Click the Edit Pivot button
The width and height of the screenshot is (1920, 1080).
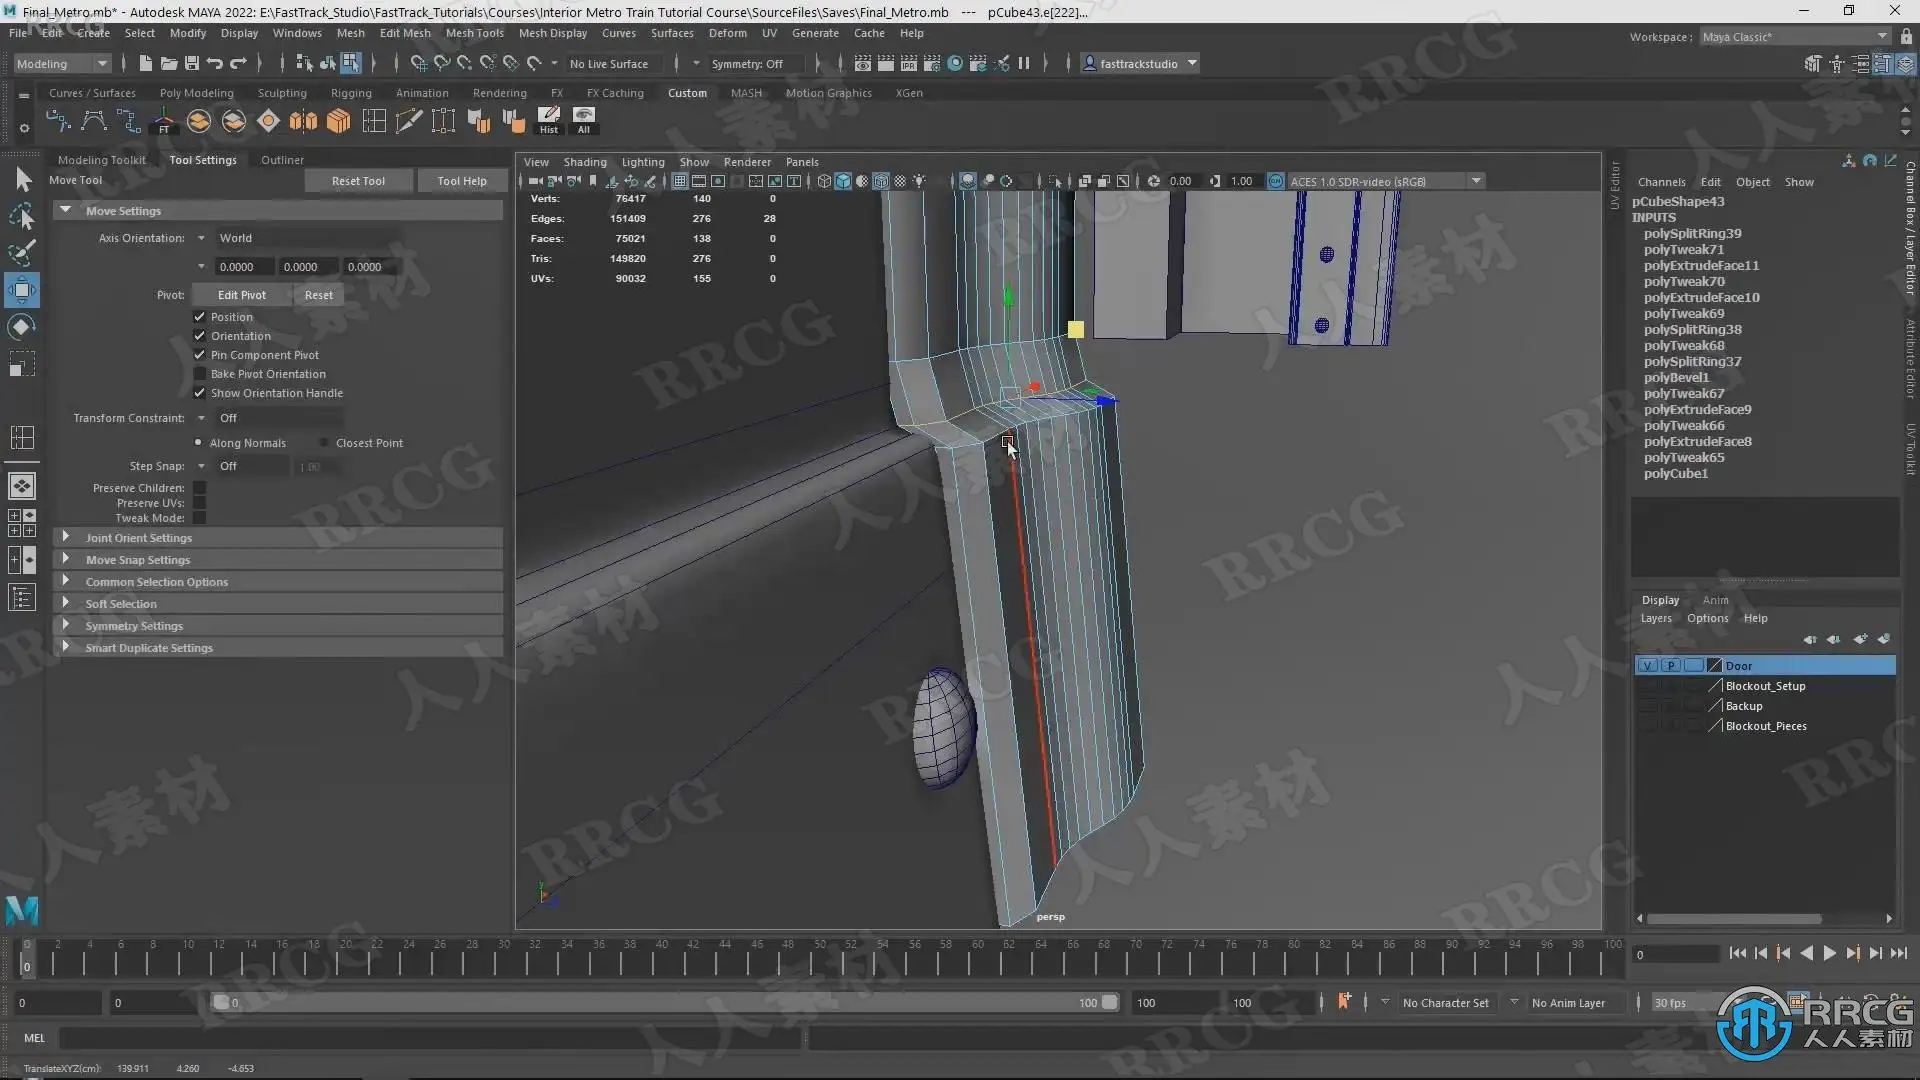tap(241, 295)
